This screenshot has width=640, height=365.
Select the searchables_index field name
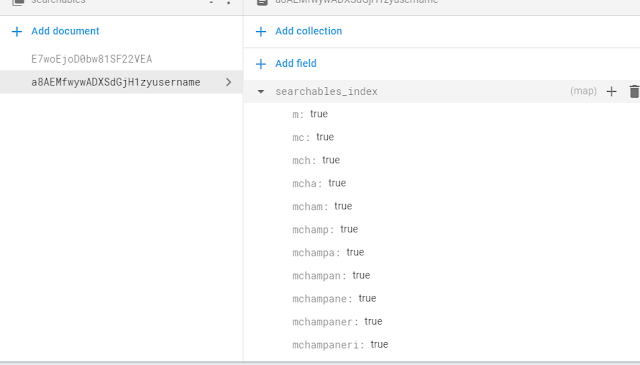326,91
